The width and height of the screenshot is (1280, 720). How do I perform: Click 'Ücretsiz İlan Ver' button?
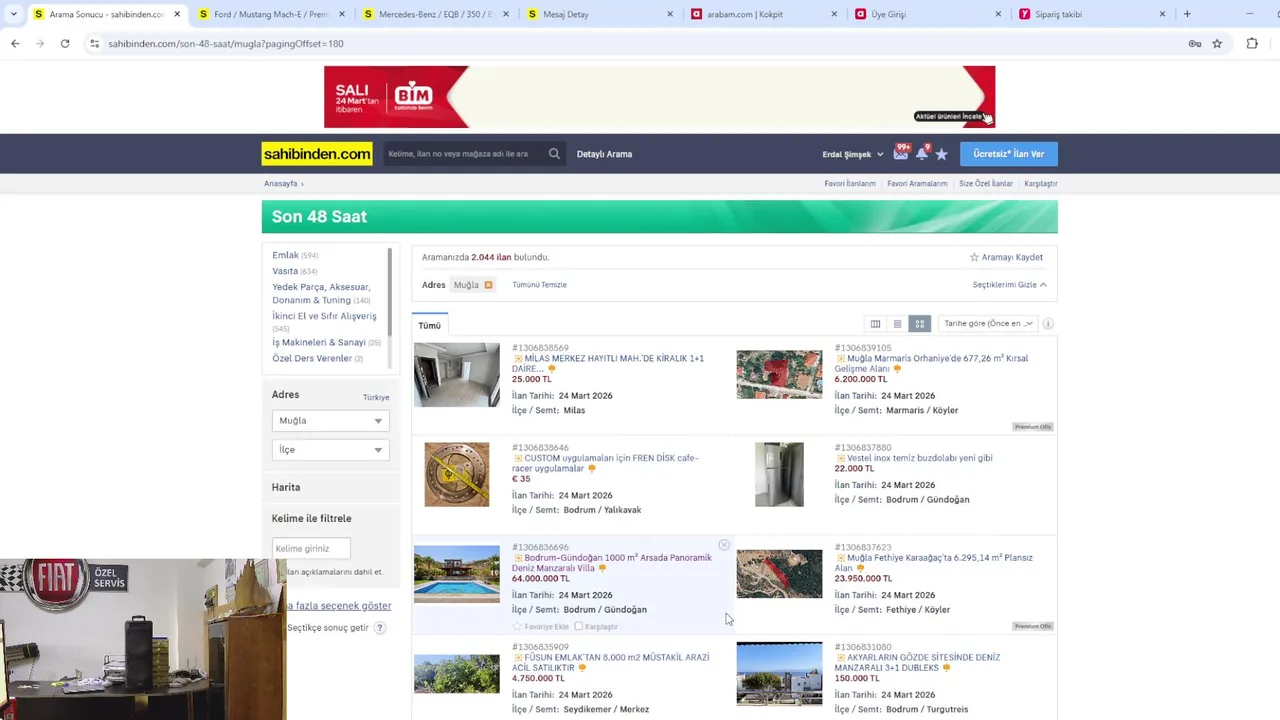coord(1009,154)
